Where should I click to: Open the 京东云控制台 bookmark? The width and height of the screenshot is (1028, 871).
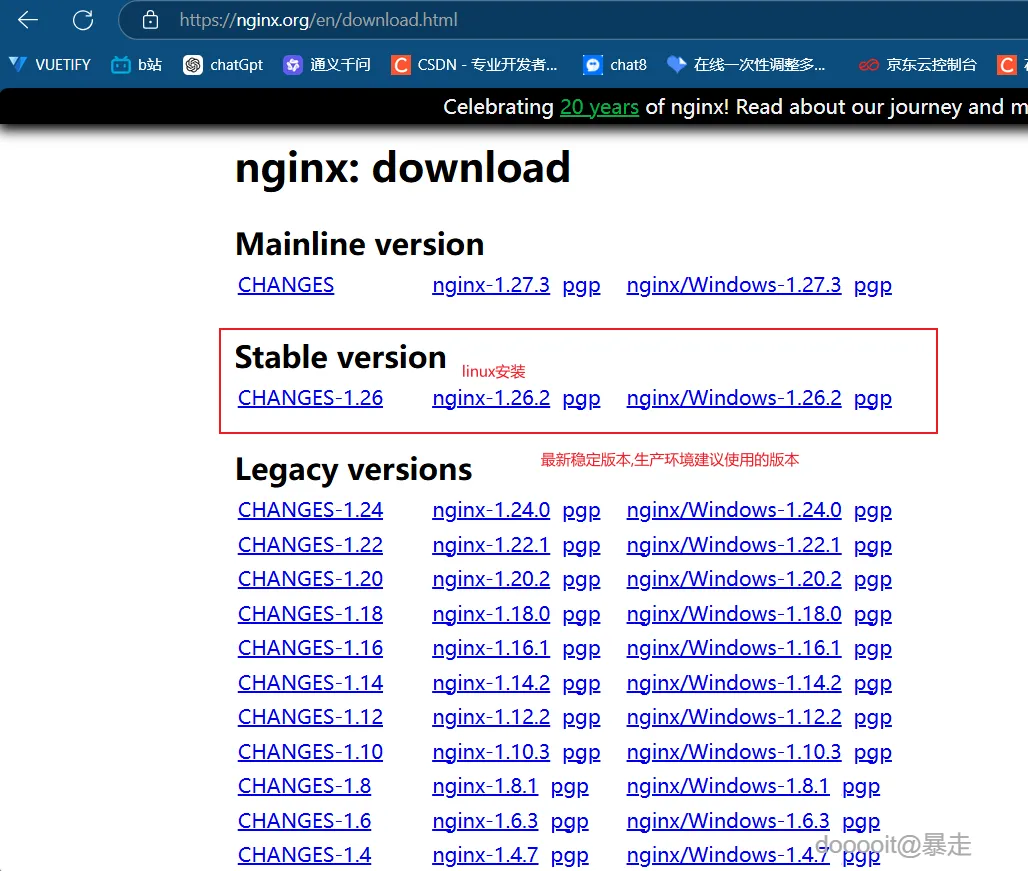pyautogui.click(x=918, y=65)
